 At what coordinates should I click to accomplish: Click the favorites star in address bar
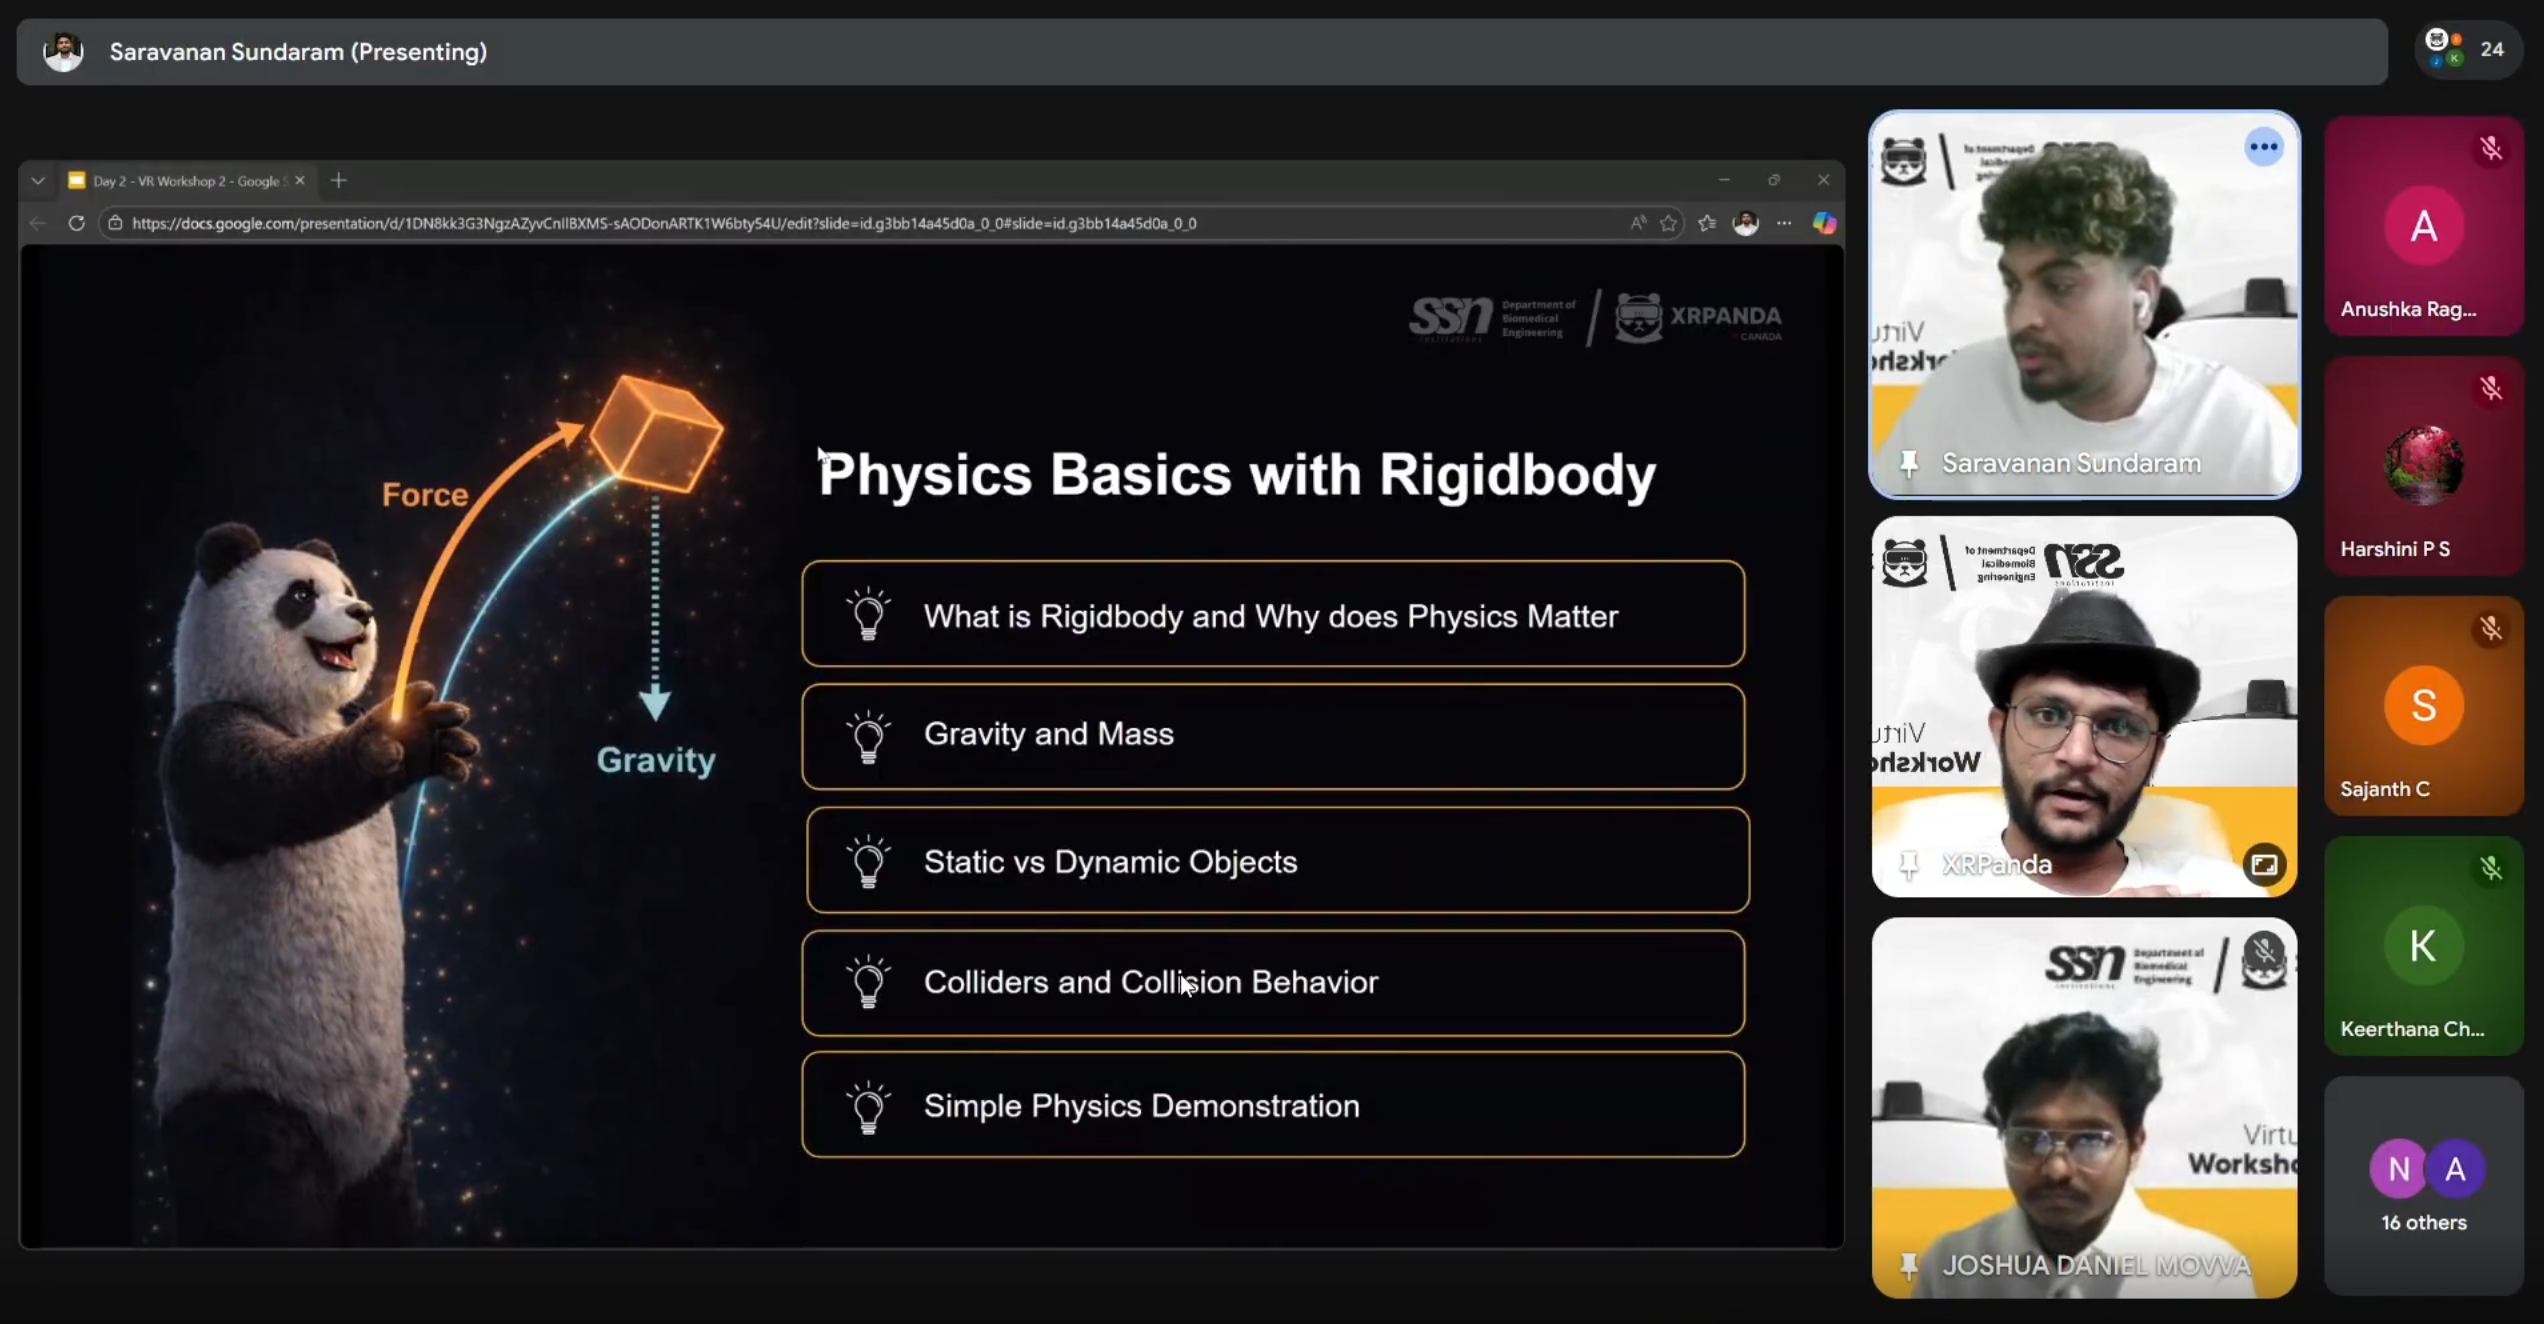1669,223
